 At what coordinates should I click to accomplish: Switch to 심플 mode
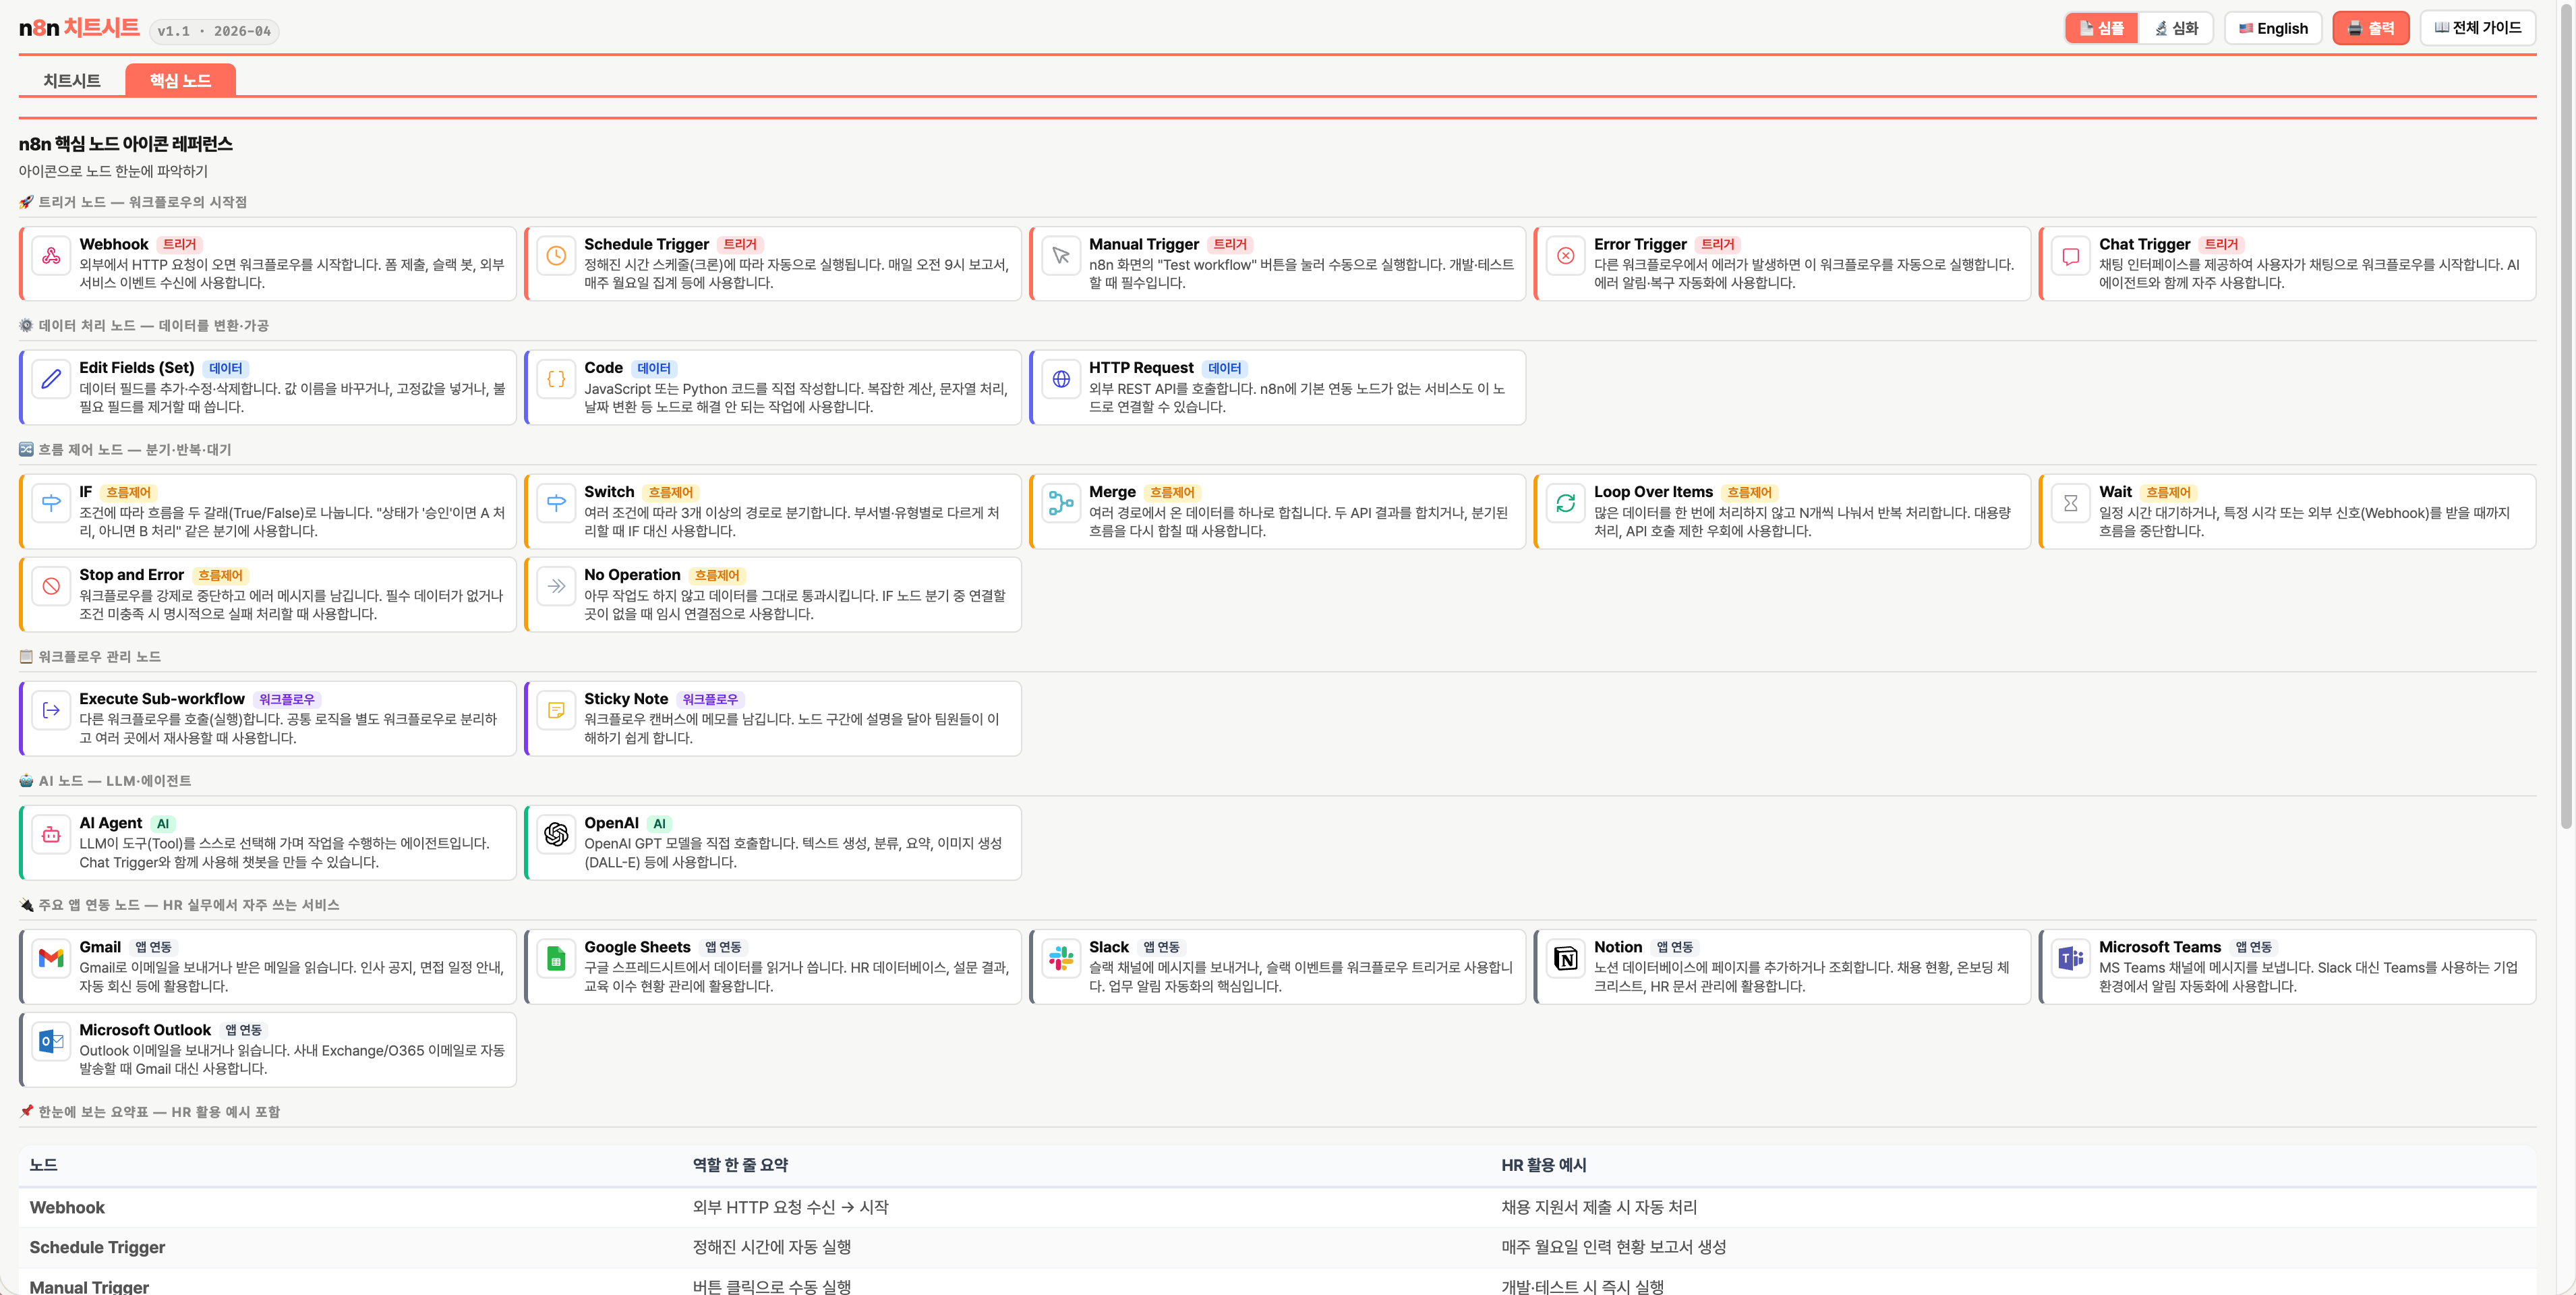[x=2101, y=28]
